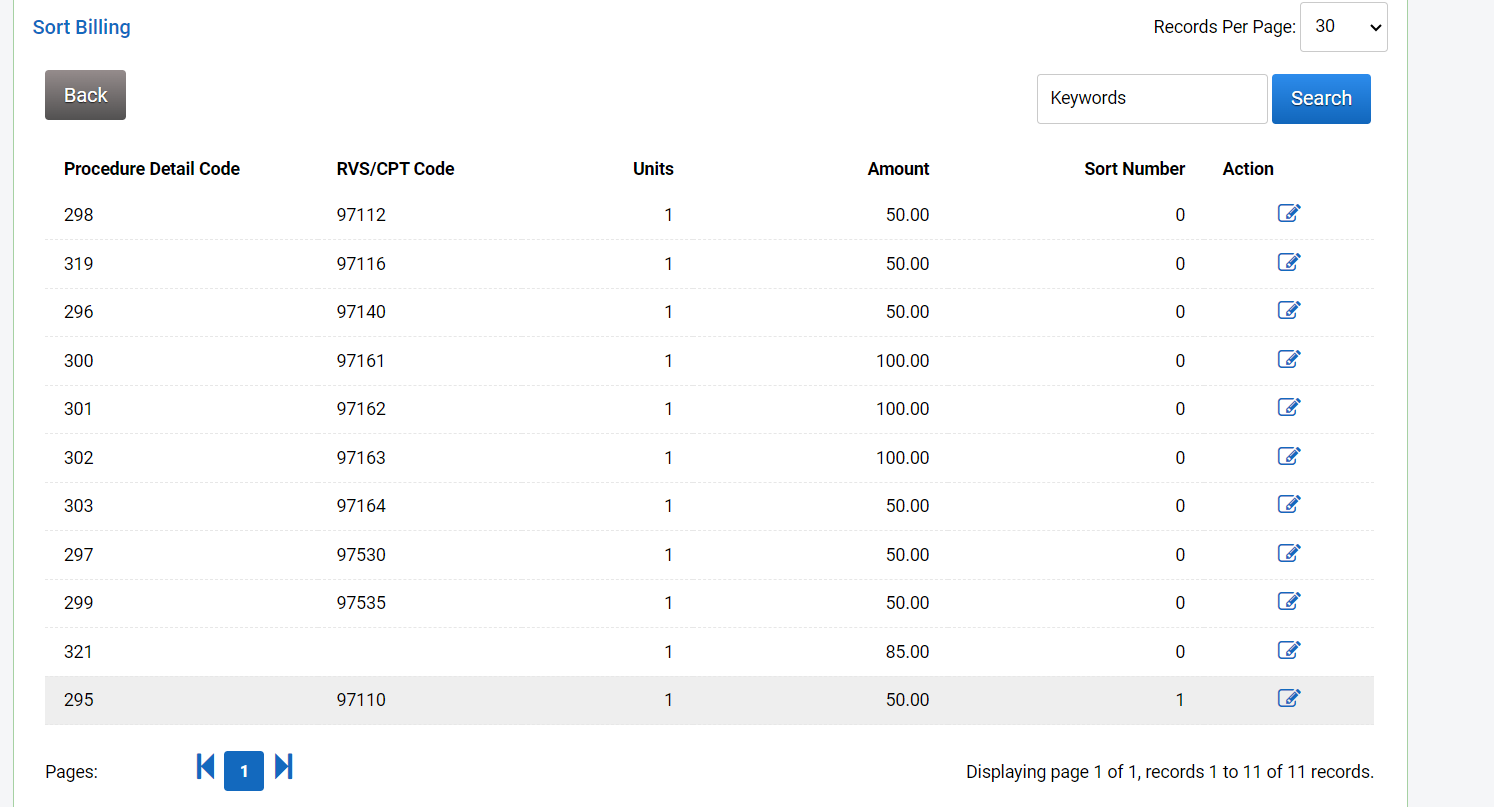Focus the Keywords search field
The width and height of the screenshot is (1494, 807).
coord(1151,99)
